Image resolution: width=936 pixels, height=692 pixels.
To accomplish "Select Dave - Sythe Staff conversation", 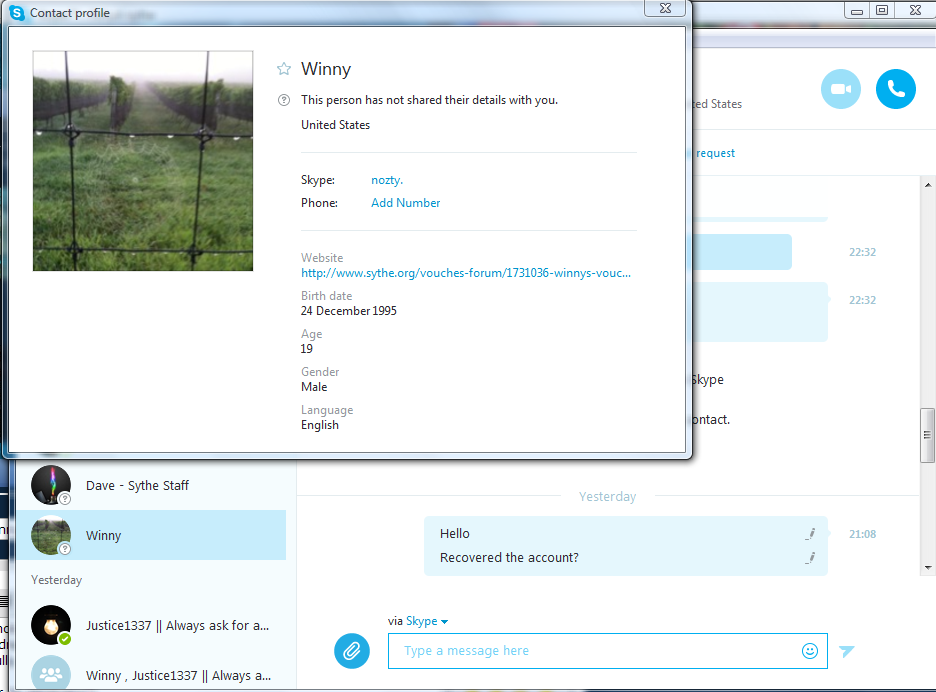I will point(151,485).
